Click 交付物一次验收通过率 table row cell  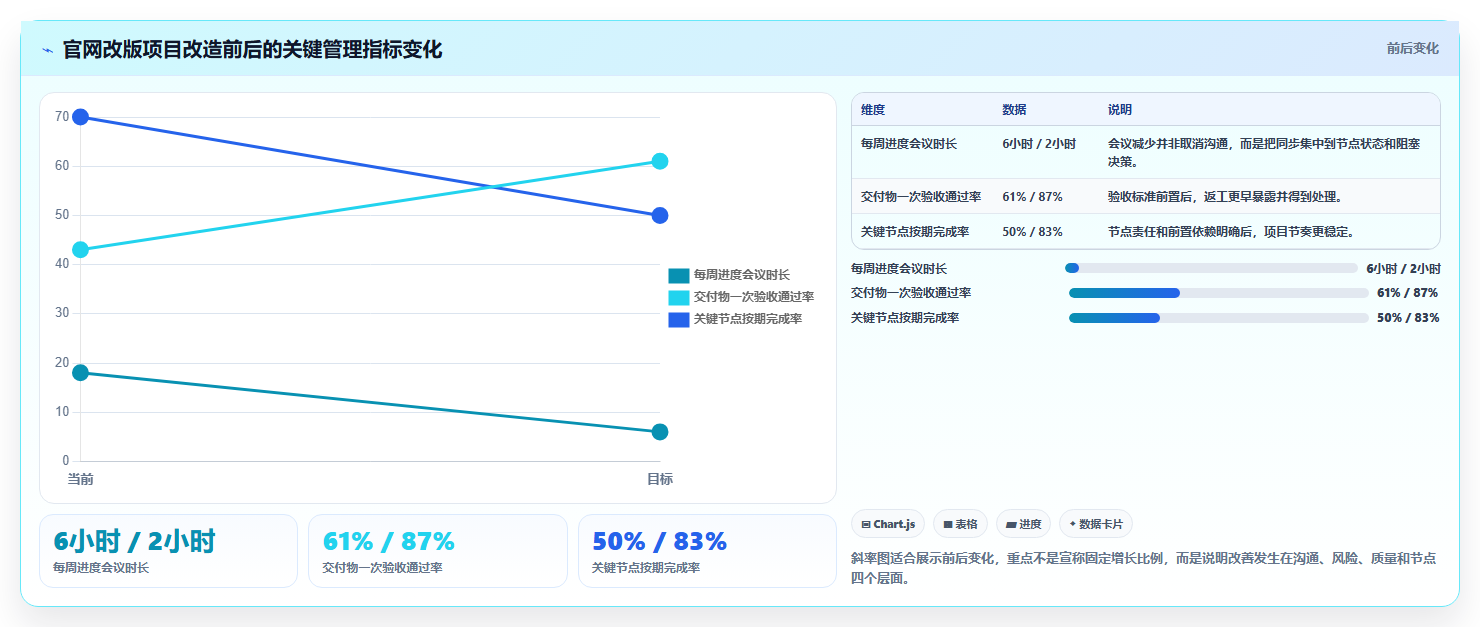[x=921, y=197]
